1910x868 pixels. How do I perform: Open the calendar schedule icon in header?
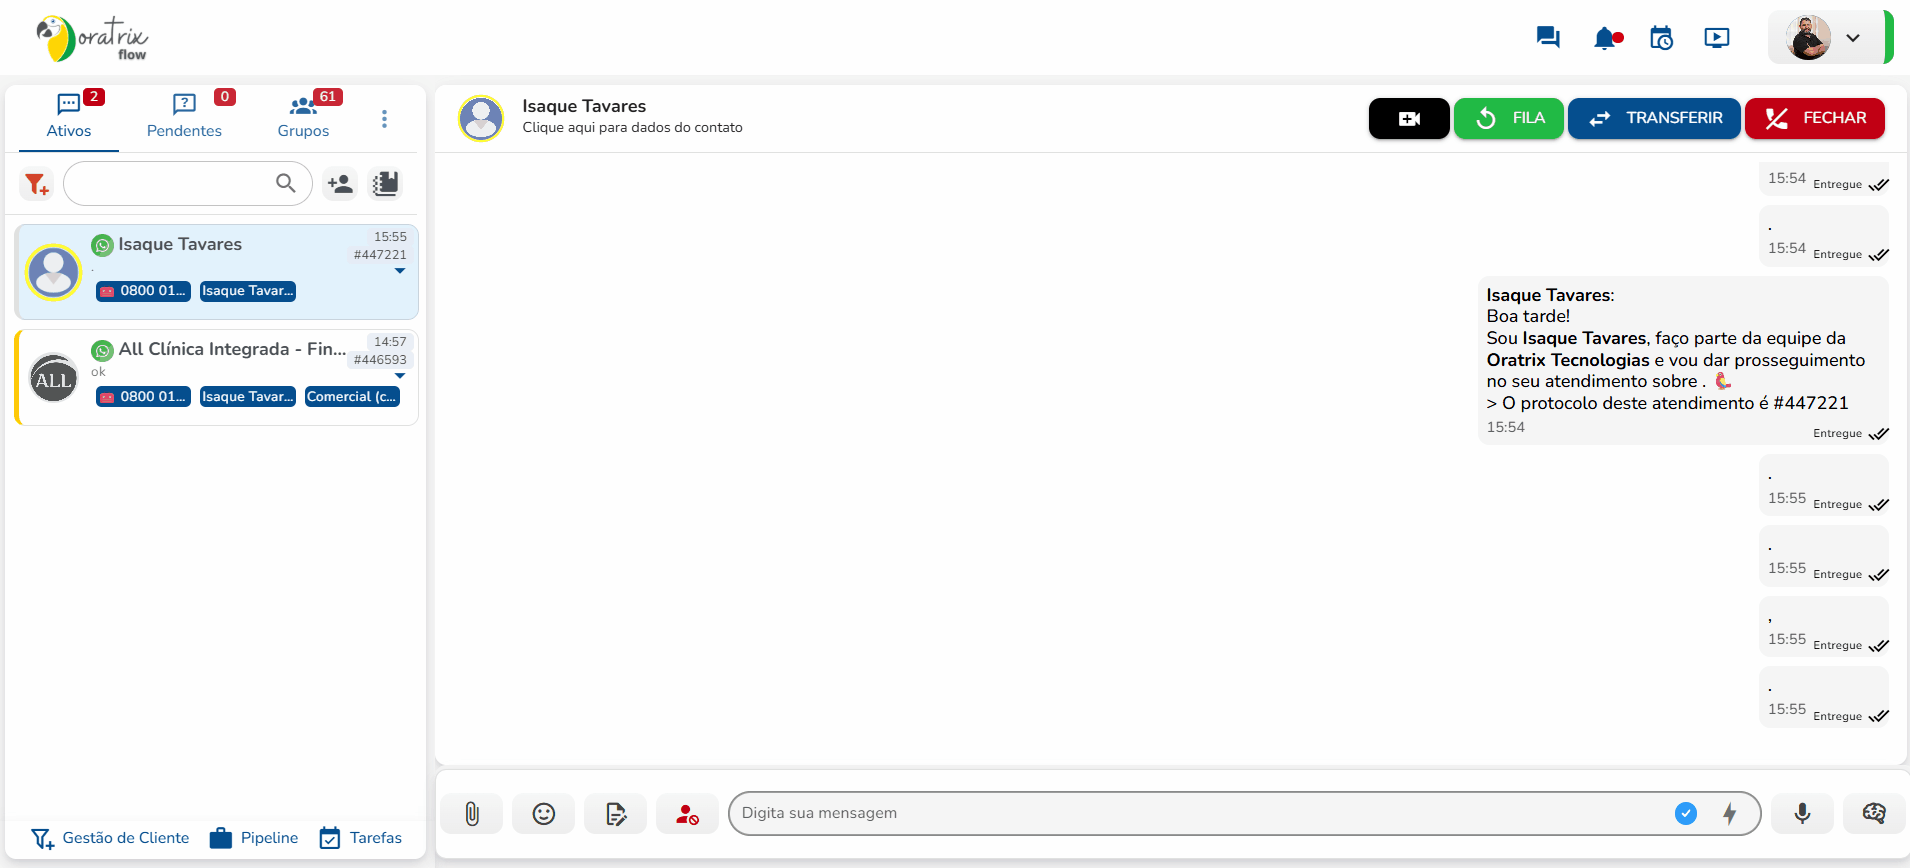pos(1661,38)
